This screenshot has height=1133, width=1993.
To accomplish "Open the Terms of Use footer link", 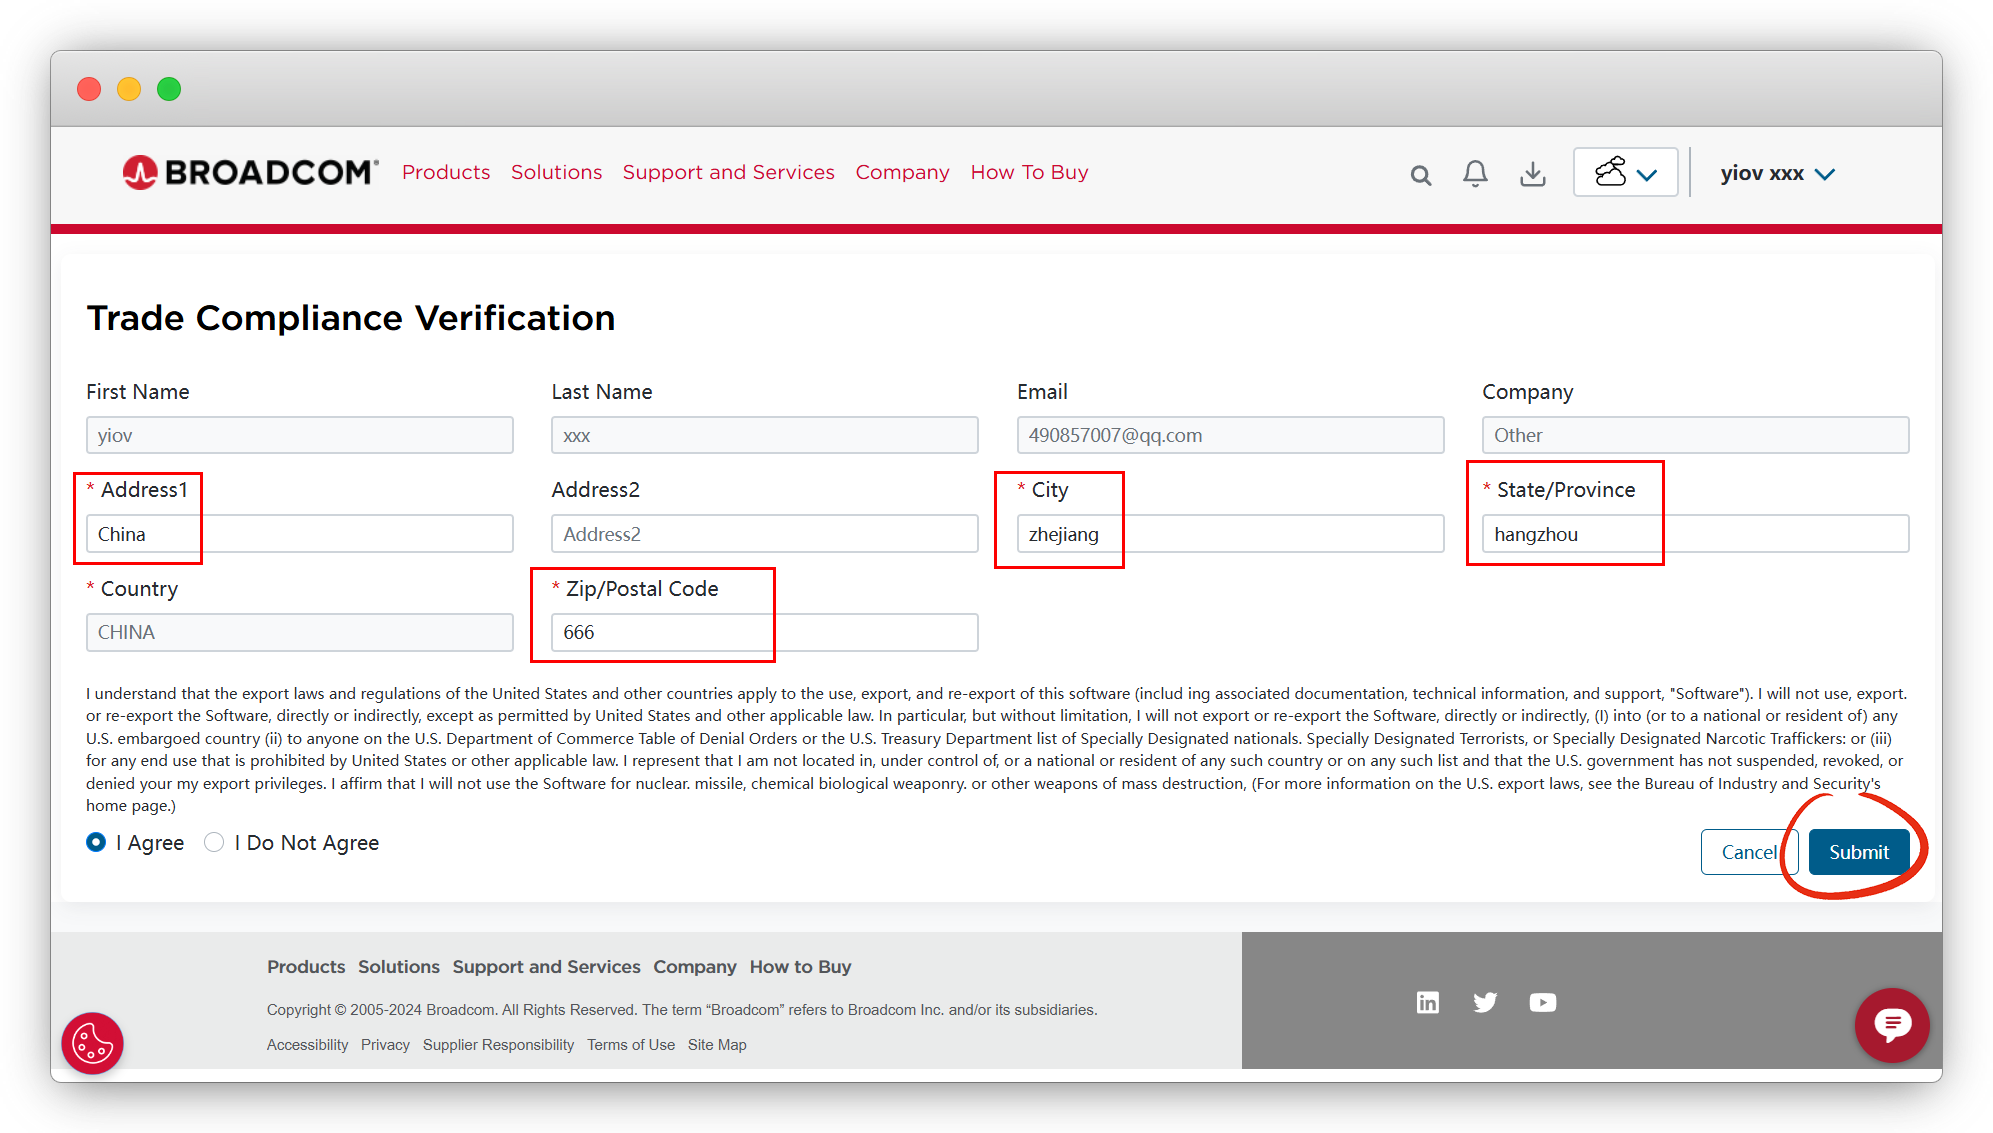I will coord(630,1045).
